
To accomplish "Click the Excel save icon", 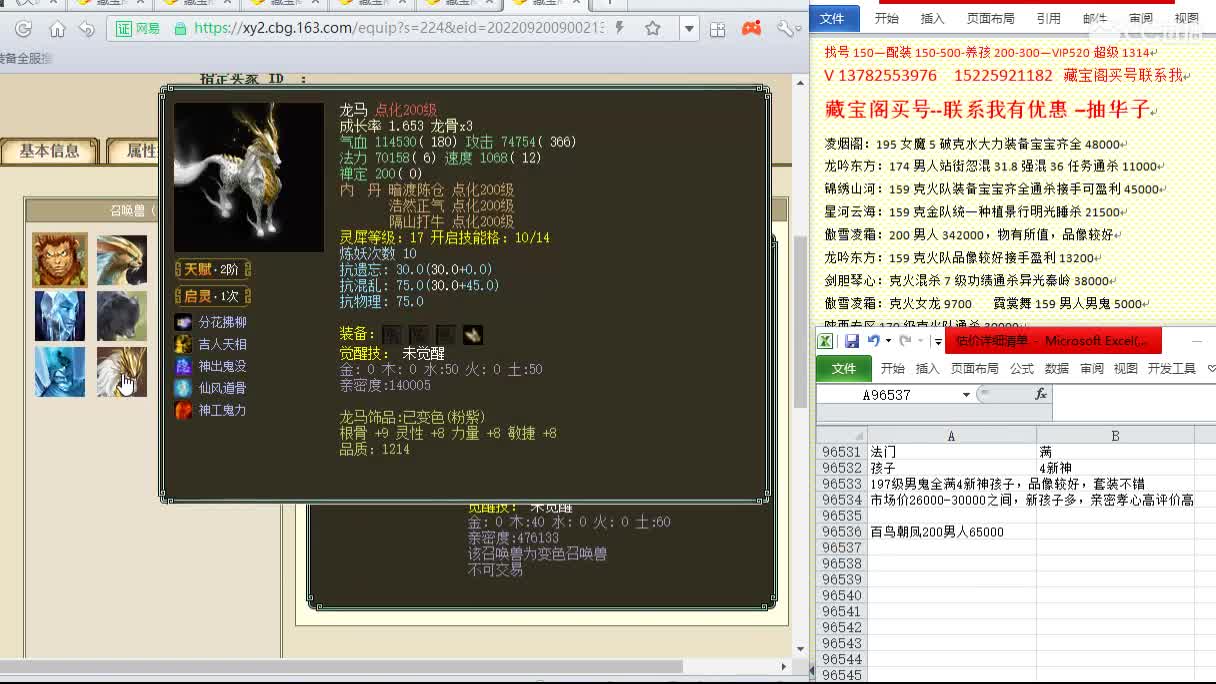I will pyautogui.click(x=851, y=341).
